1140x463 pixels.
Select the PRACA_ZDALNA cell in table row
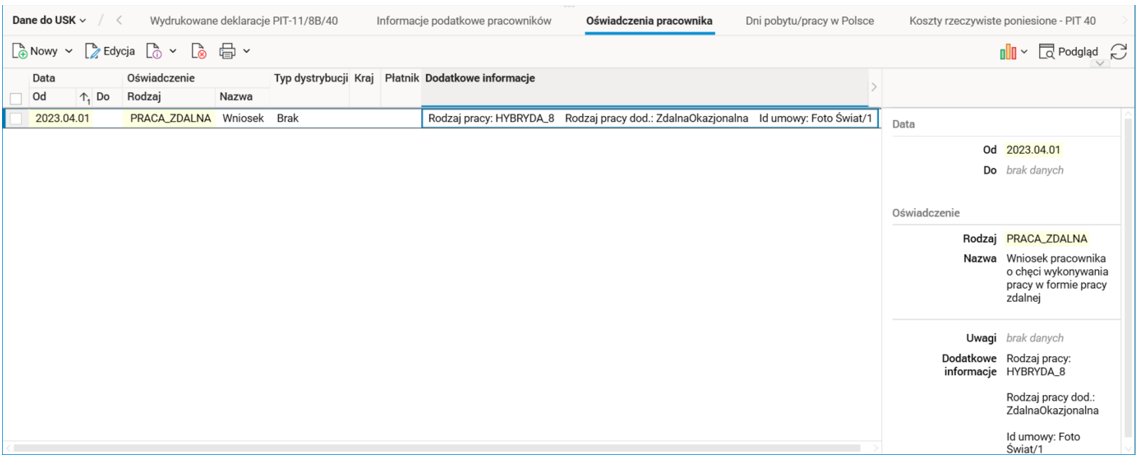click(171, 118)
